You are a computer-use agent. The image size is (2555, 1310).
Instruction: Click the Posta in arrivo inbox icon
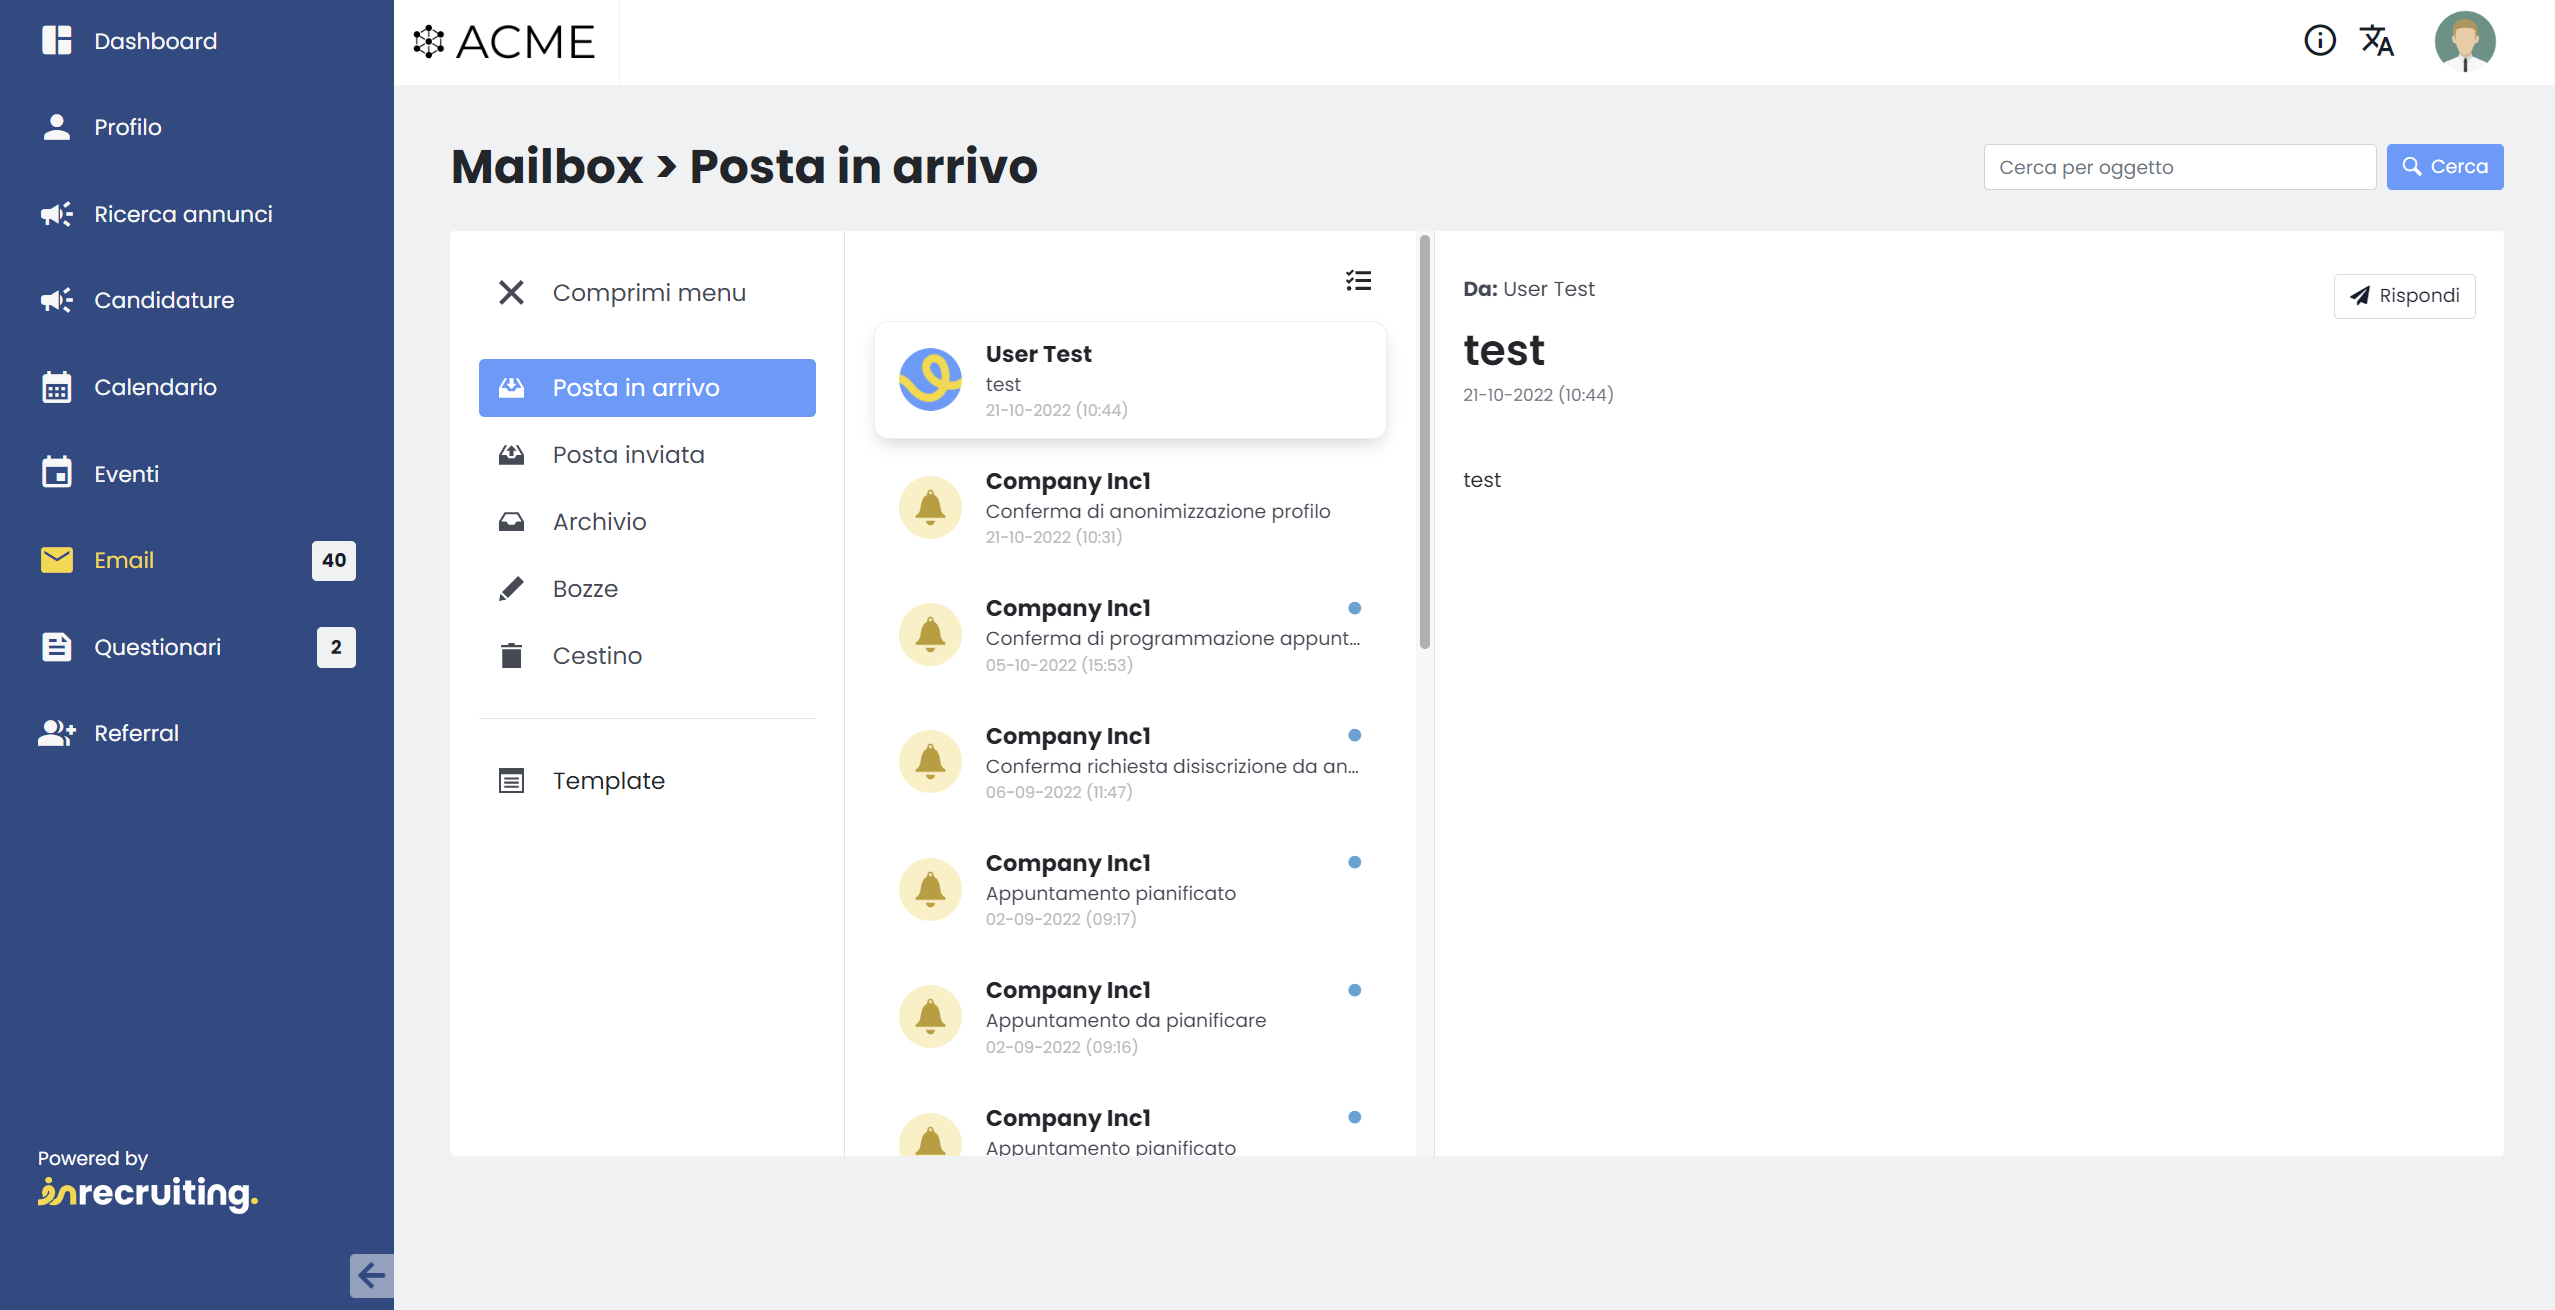511,388
